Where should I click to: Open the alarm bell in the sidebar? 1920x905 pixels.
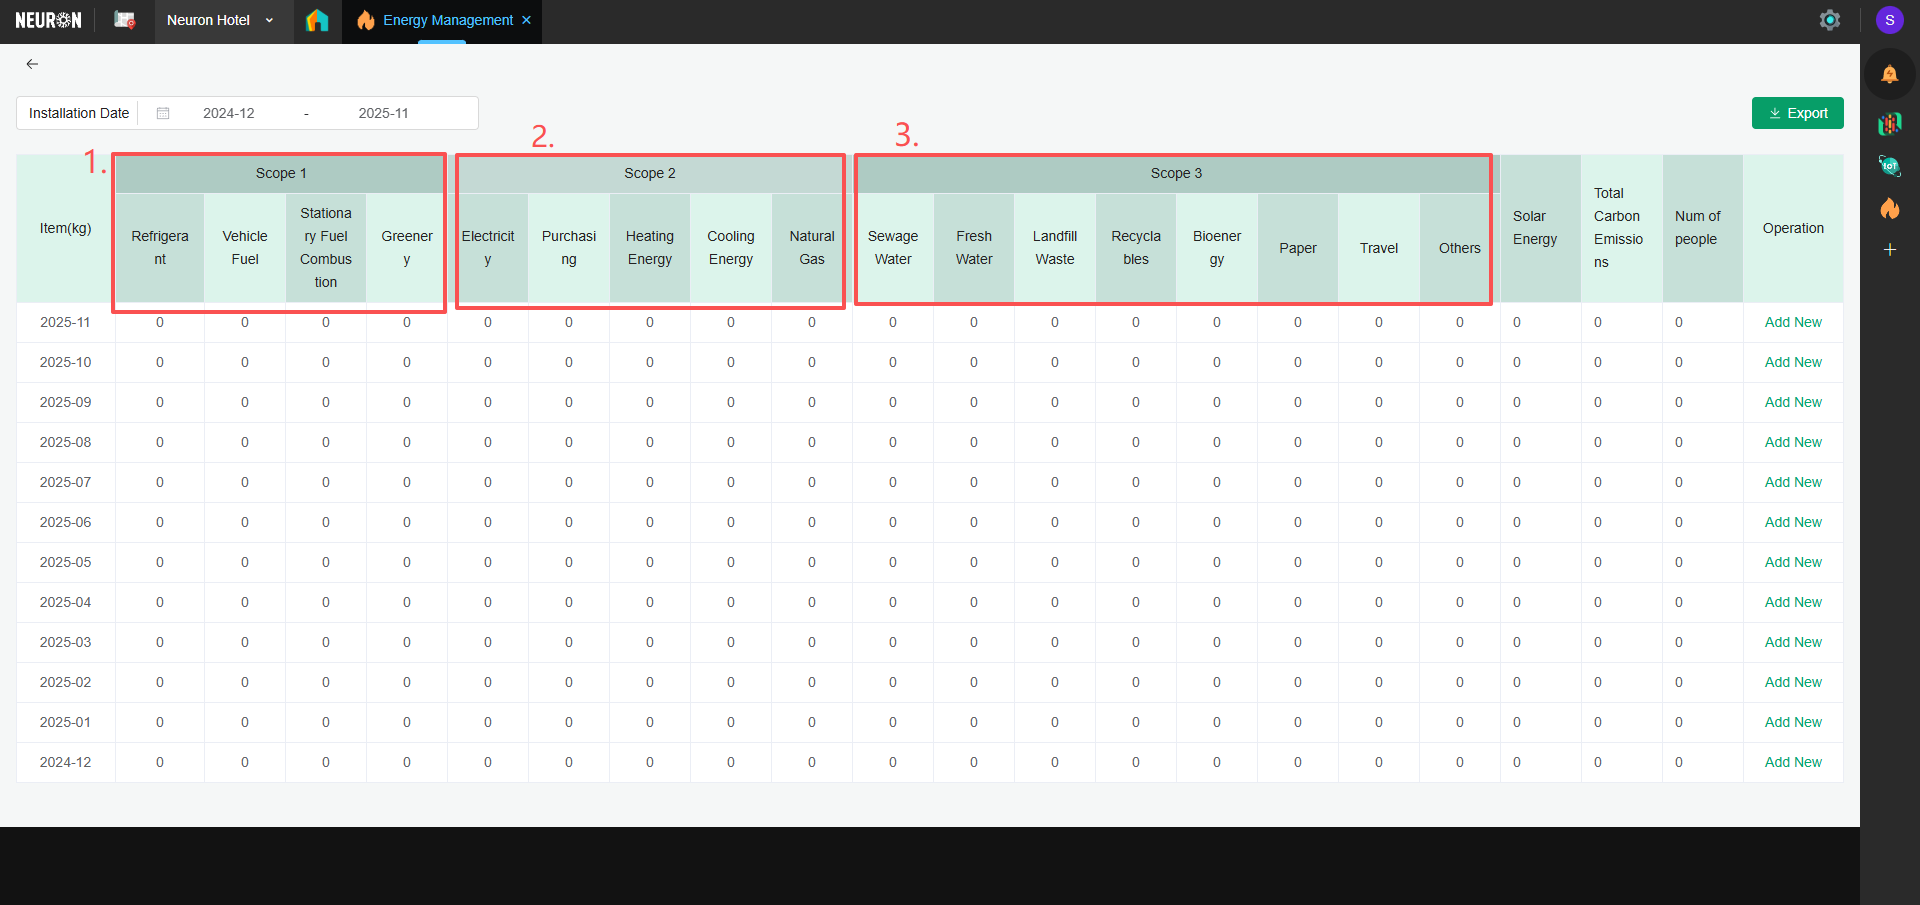pos(1889,74)
